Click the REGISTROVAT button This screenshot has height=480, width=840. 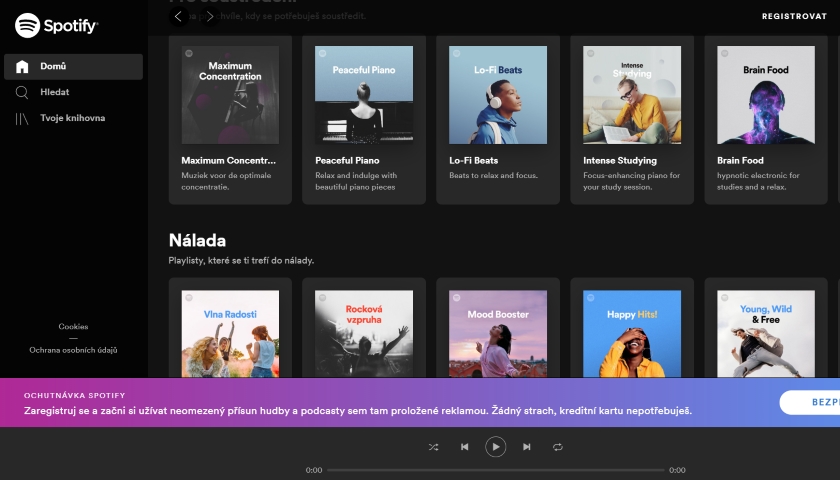[x=794, y=17]
